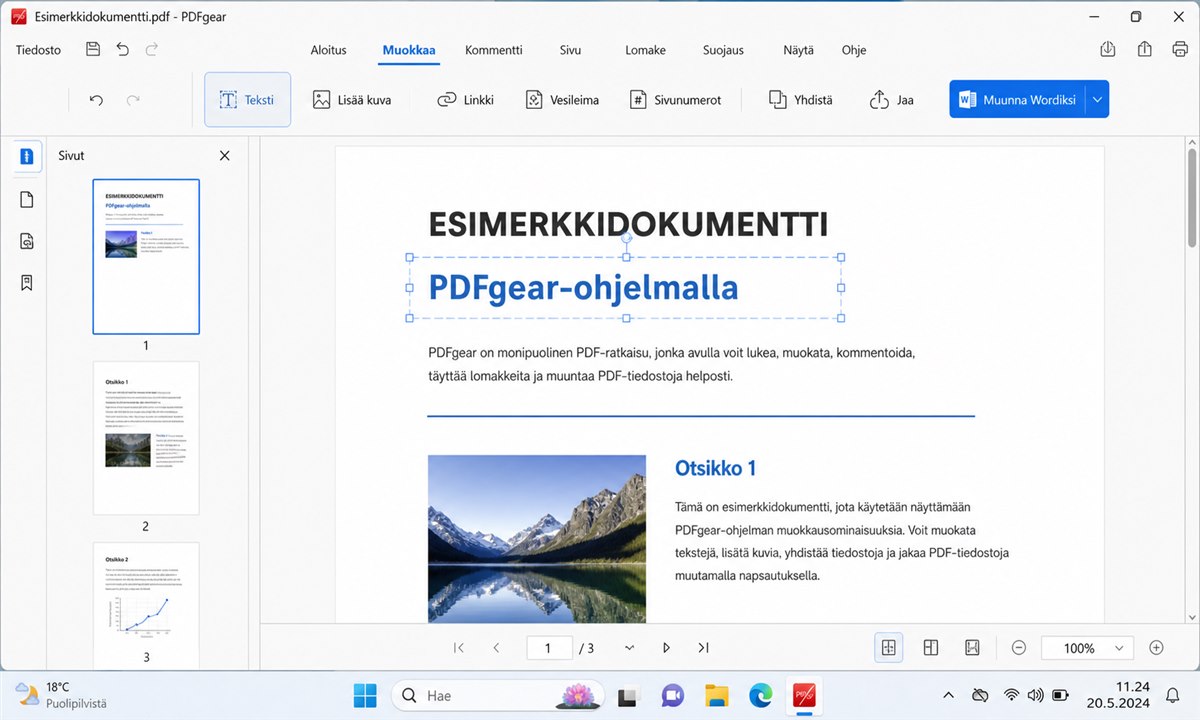This screenshot has height=720, width=1200.
Task: Click the Linkki tool
Action: pos(465,100)
